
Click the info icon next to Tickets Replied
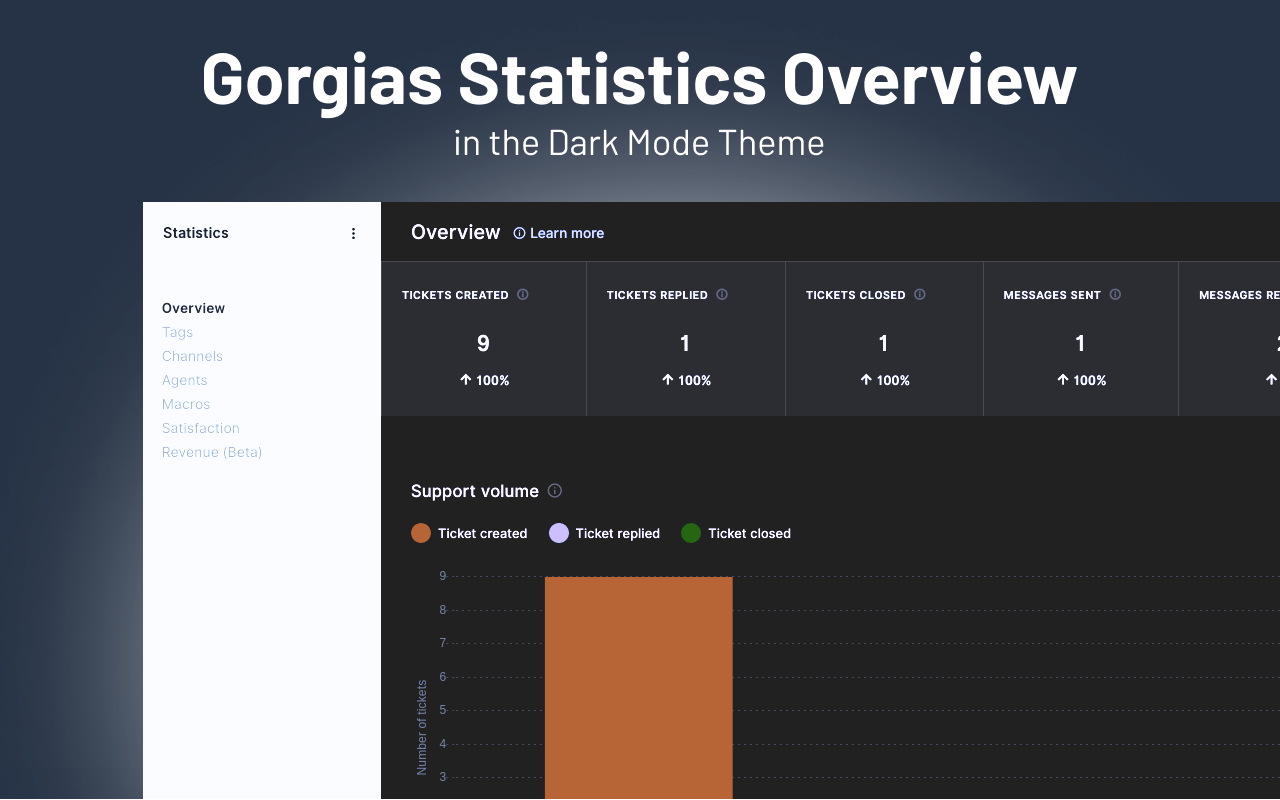pyautogui.click(x=722, y=294)
